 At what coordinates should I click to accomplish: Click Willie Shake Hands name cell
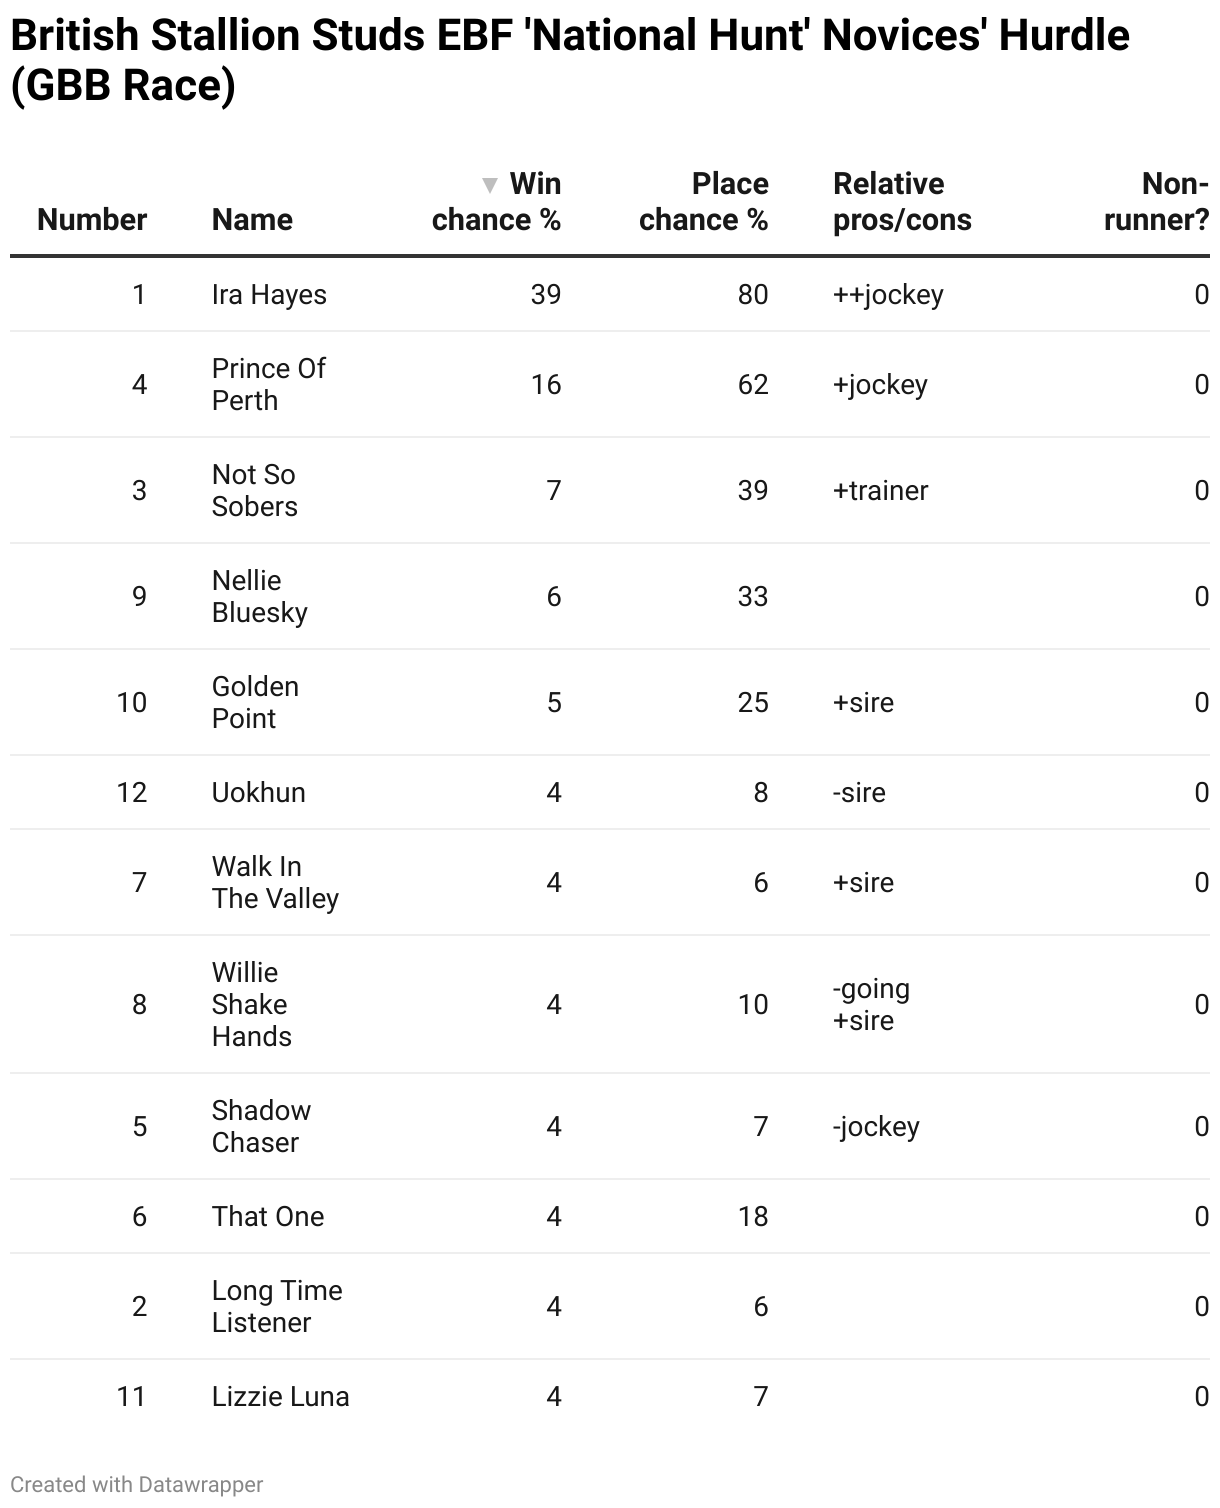coord(250,1005)
